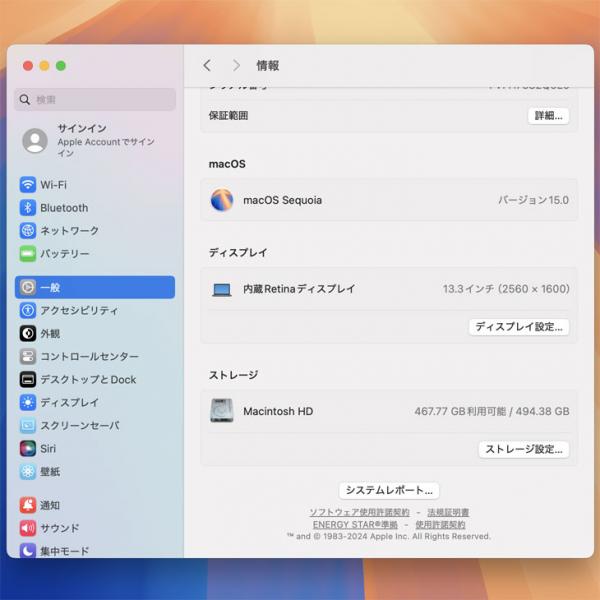Select サインイン Apple Account row
This screenshot has height=600, width=600.
[x=95, y=140]
